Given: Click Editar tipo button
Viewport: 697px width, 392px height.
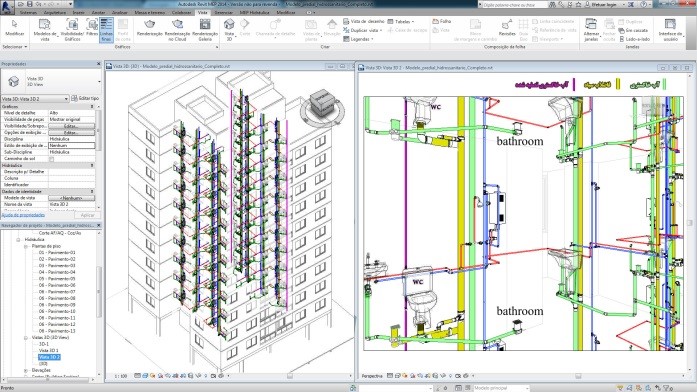Looking at the screenshot, I should point(85,98).
